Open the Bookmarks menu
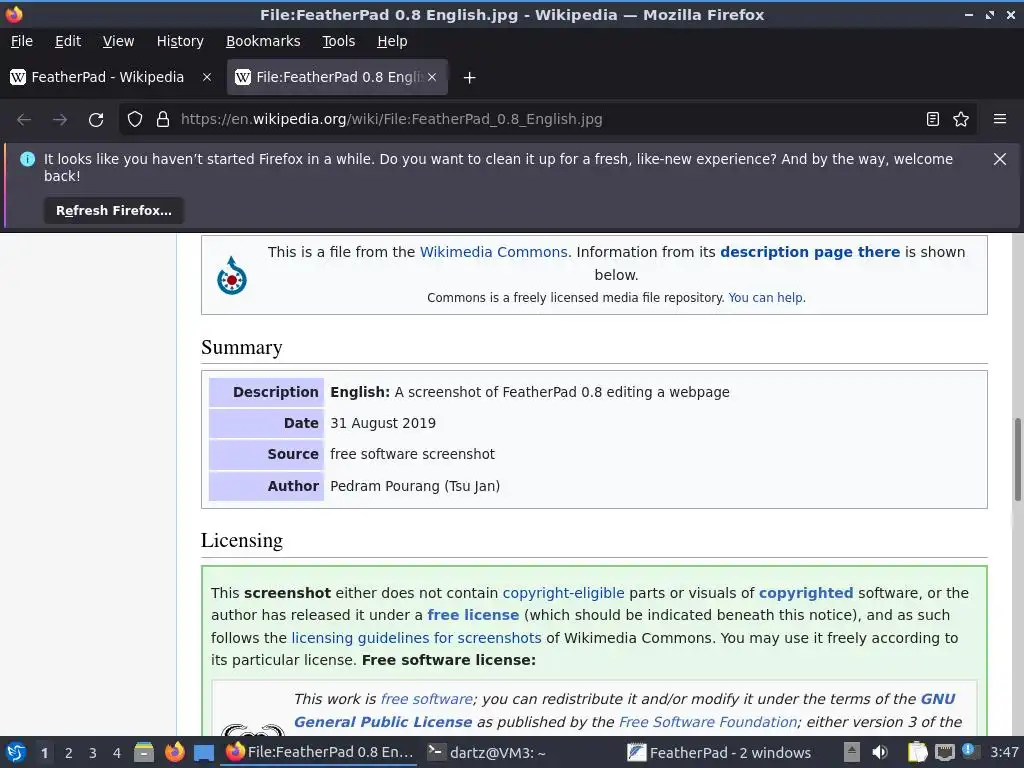The image size is (1024, 768). 263,41
